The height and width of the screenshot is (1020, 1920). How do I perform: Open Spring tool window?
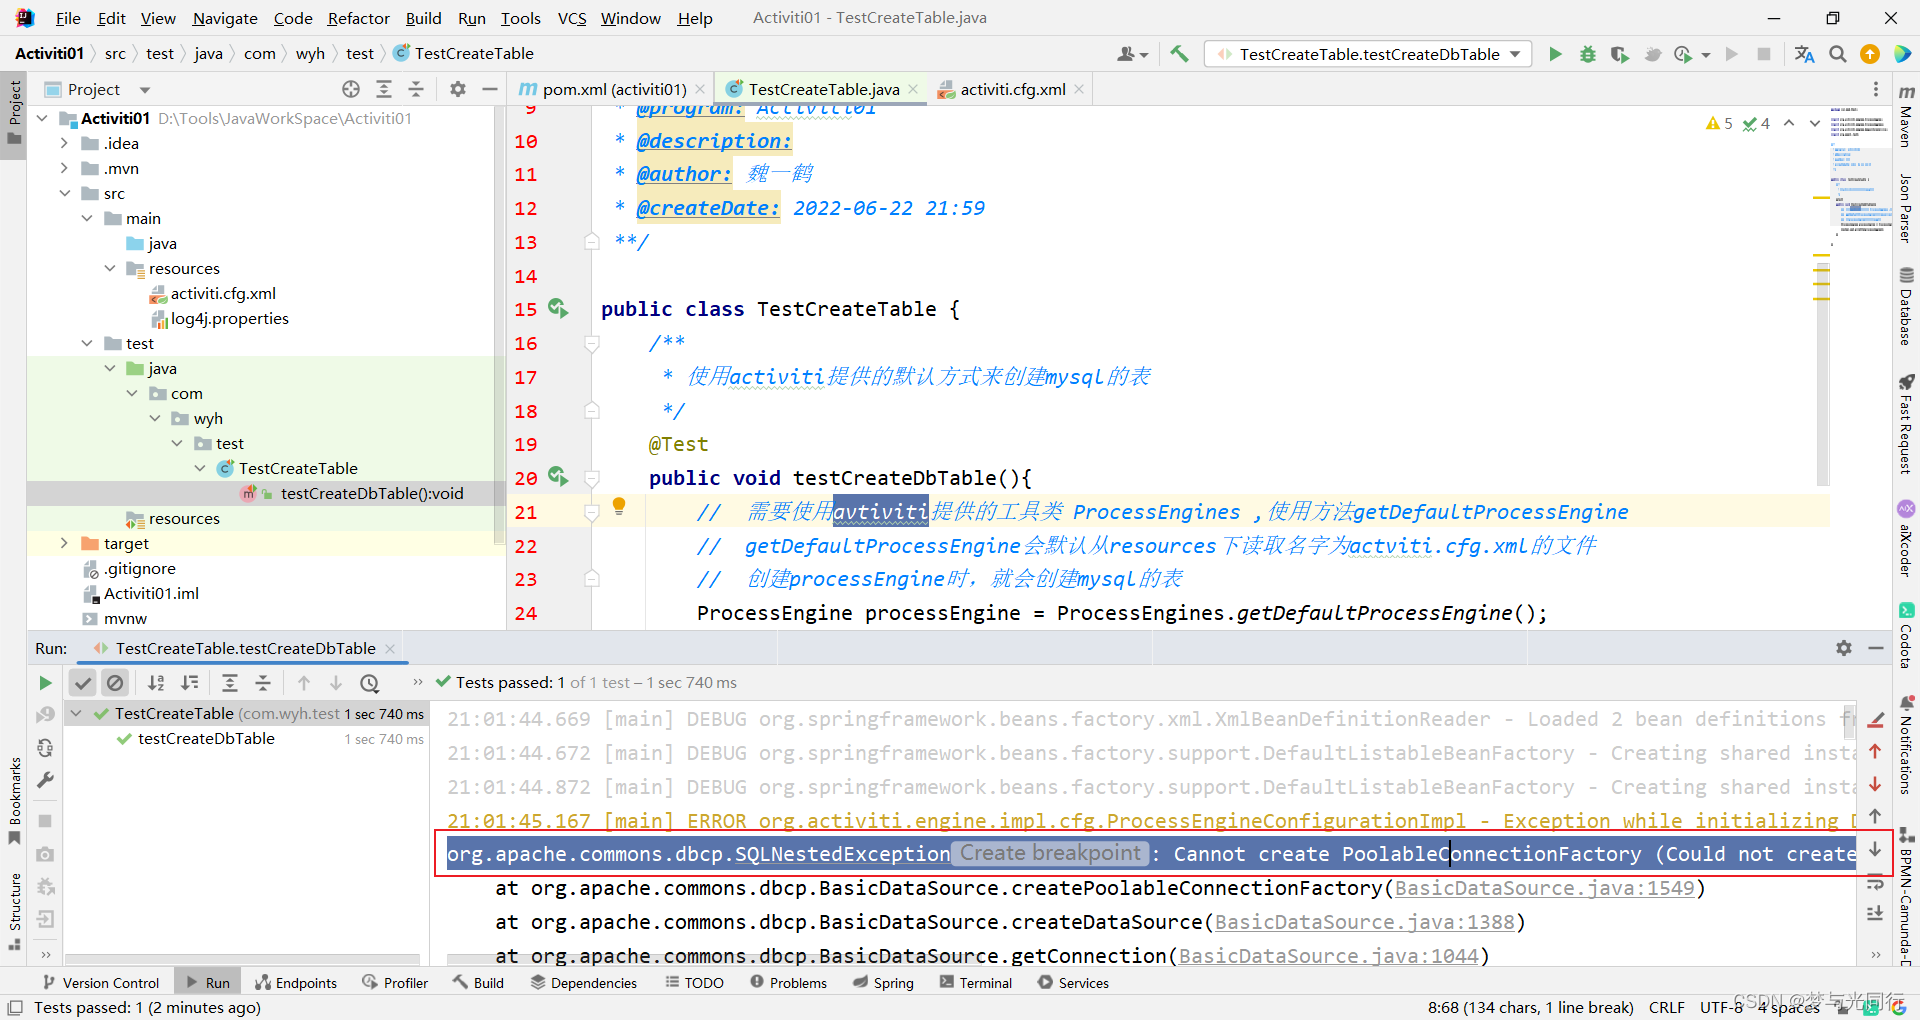pos(883,983)
